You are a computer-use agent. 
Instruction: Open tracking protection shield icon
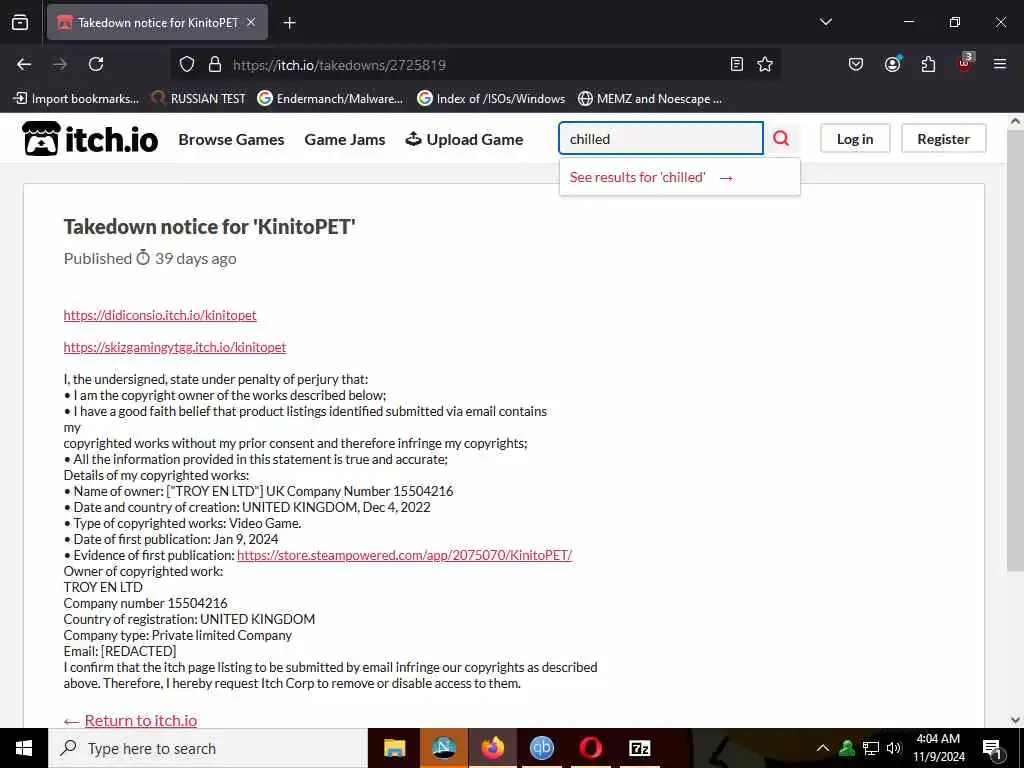click(187, 65)
